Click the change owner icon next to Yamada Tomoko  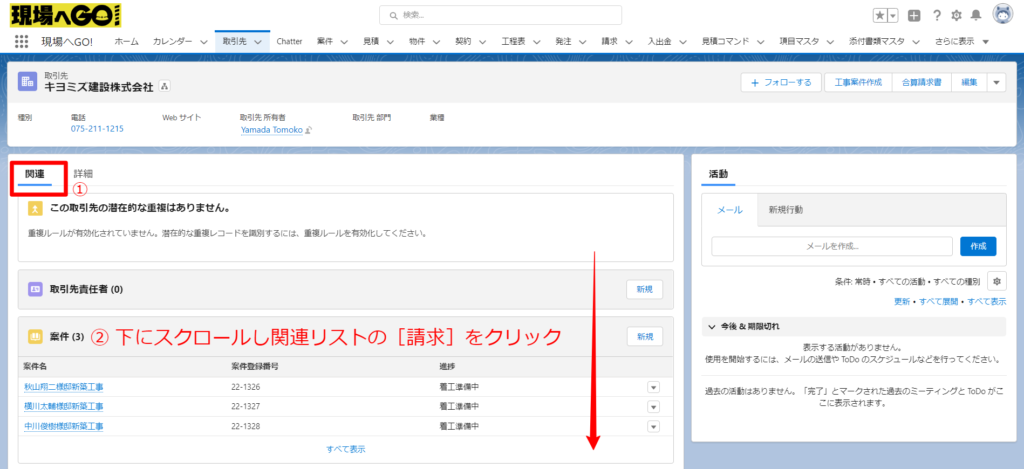309,130
